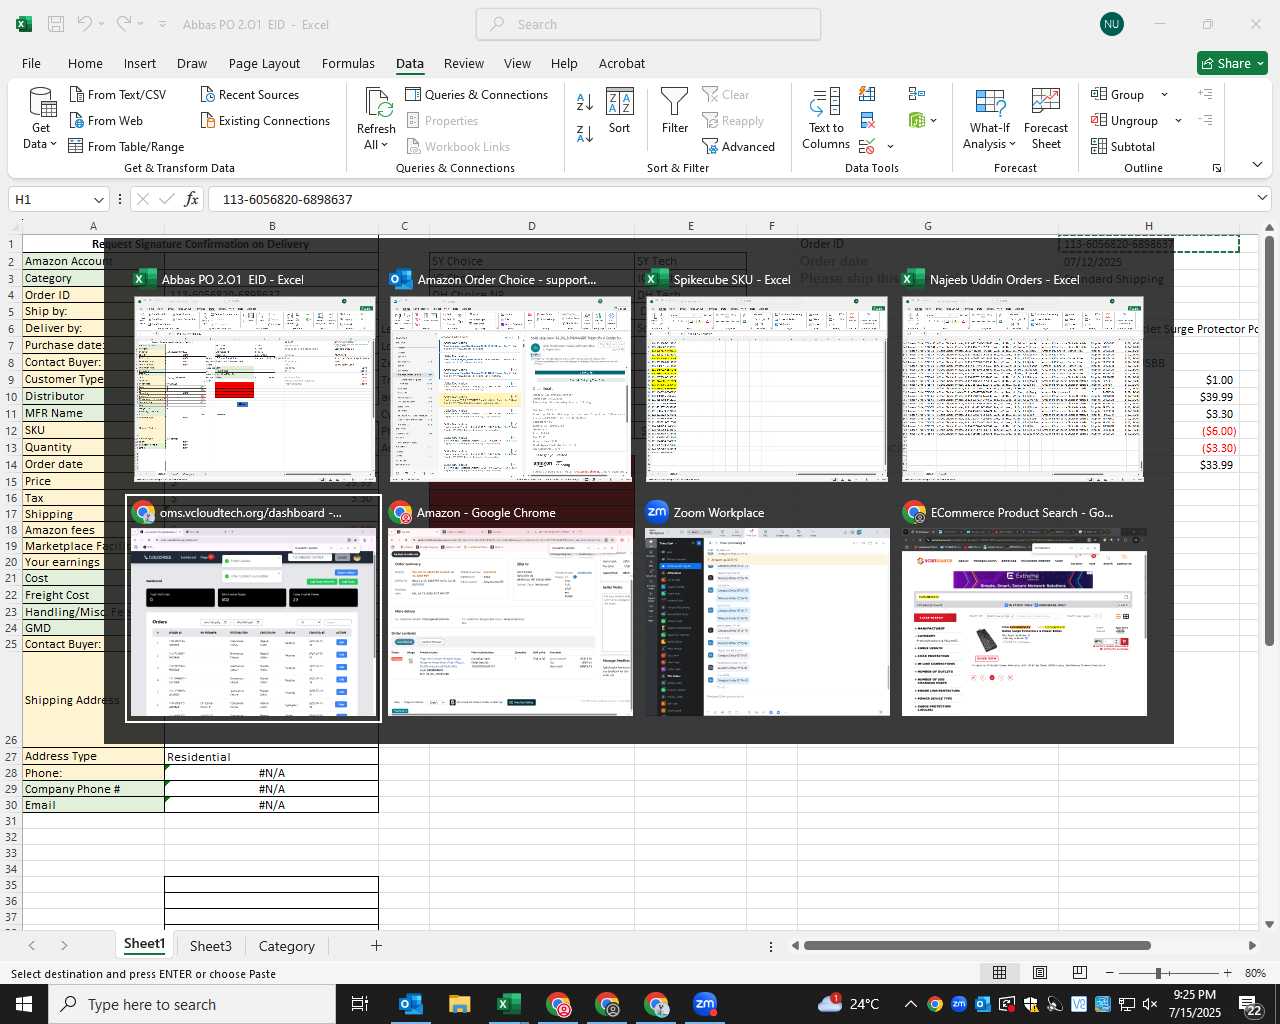Image resolution: width=1280 pixels, height=1024 pixels.
Task: Open the Outline dialog launcher
Action: click(1217, 168)
